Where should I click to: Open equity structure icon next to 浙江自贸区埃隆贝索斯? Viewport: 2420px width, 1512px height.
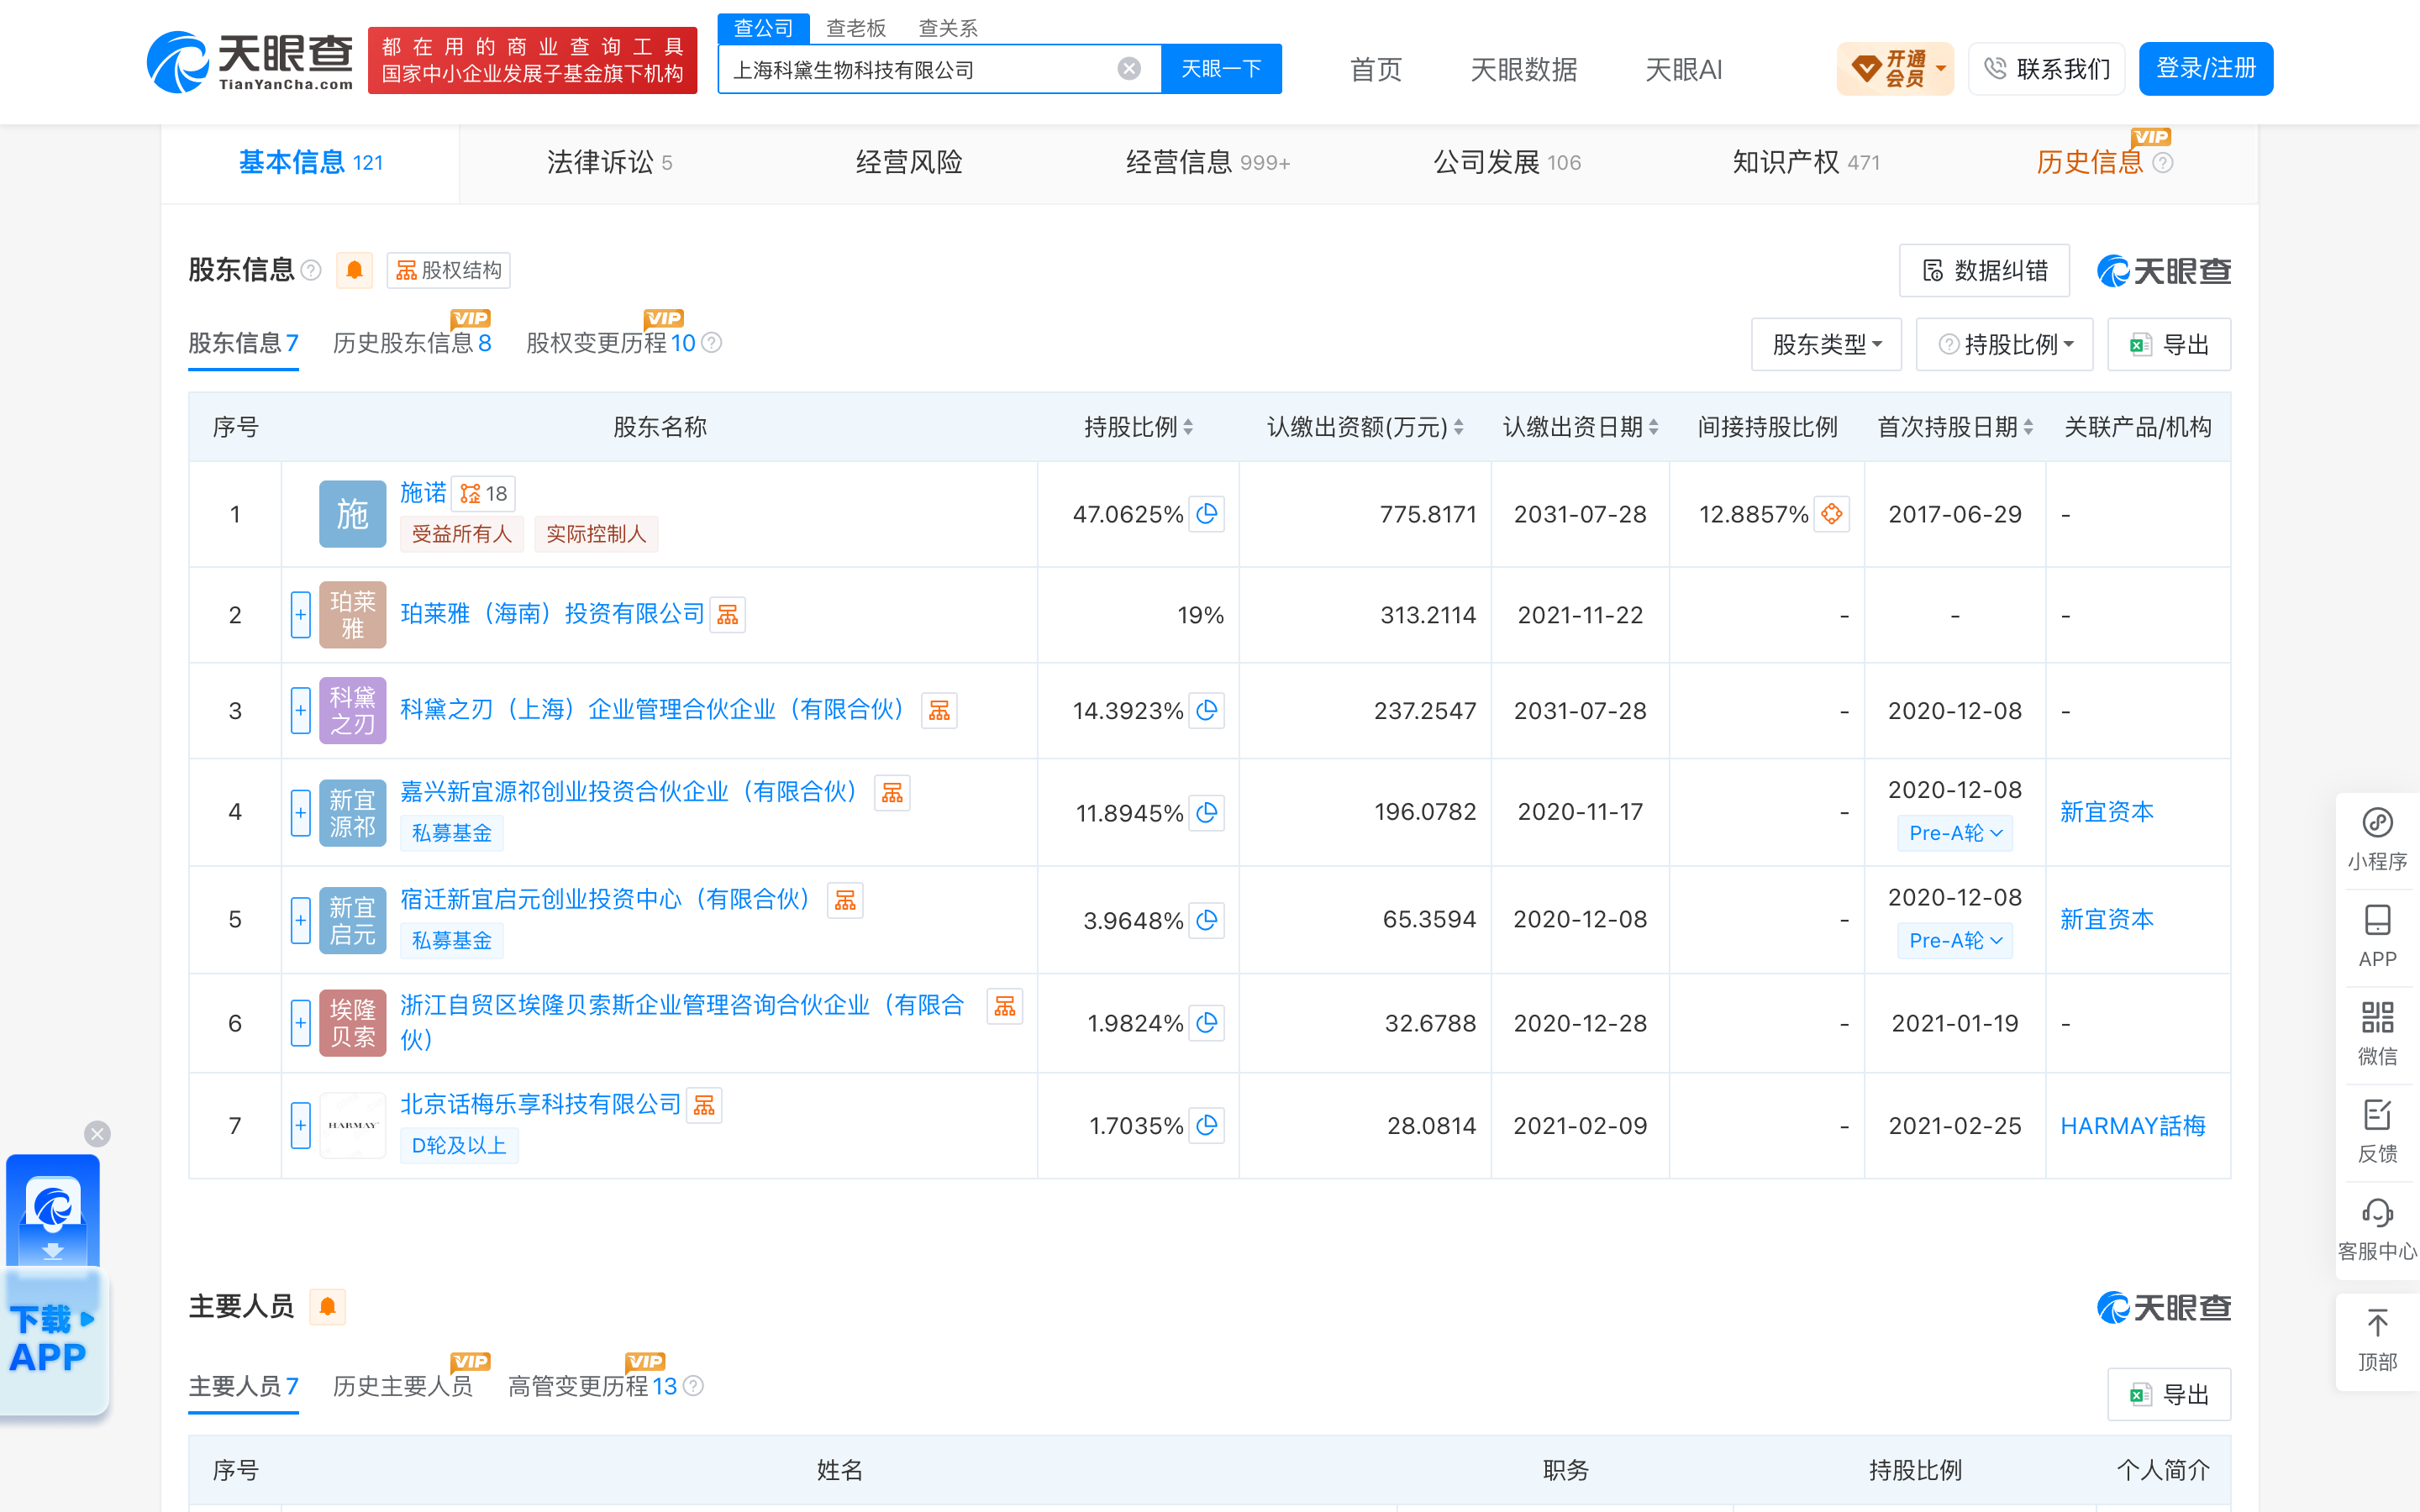click(x=1005, y=1007)
